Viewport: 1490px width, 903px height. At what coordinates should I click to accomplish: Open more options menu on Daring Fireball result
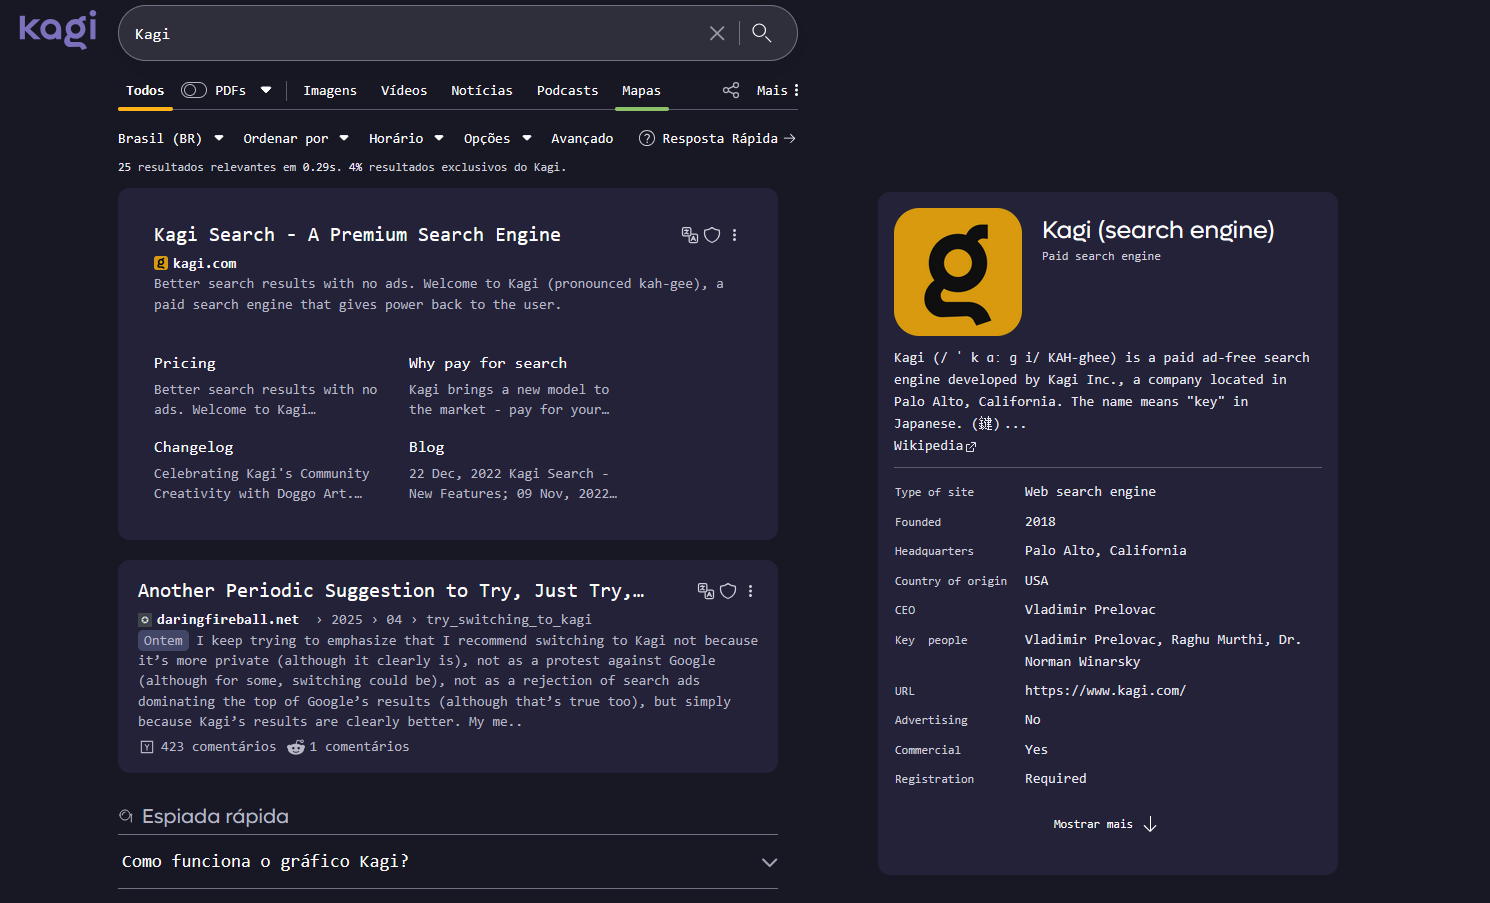pos(750,591)
